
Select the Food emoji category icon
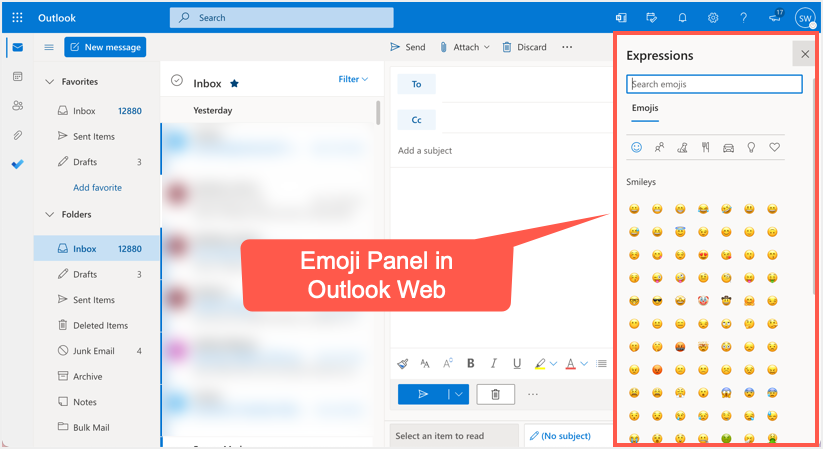click(705, 148)
